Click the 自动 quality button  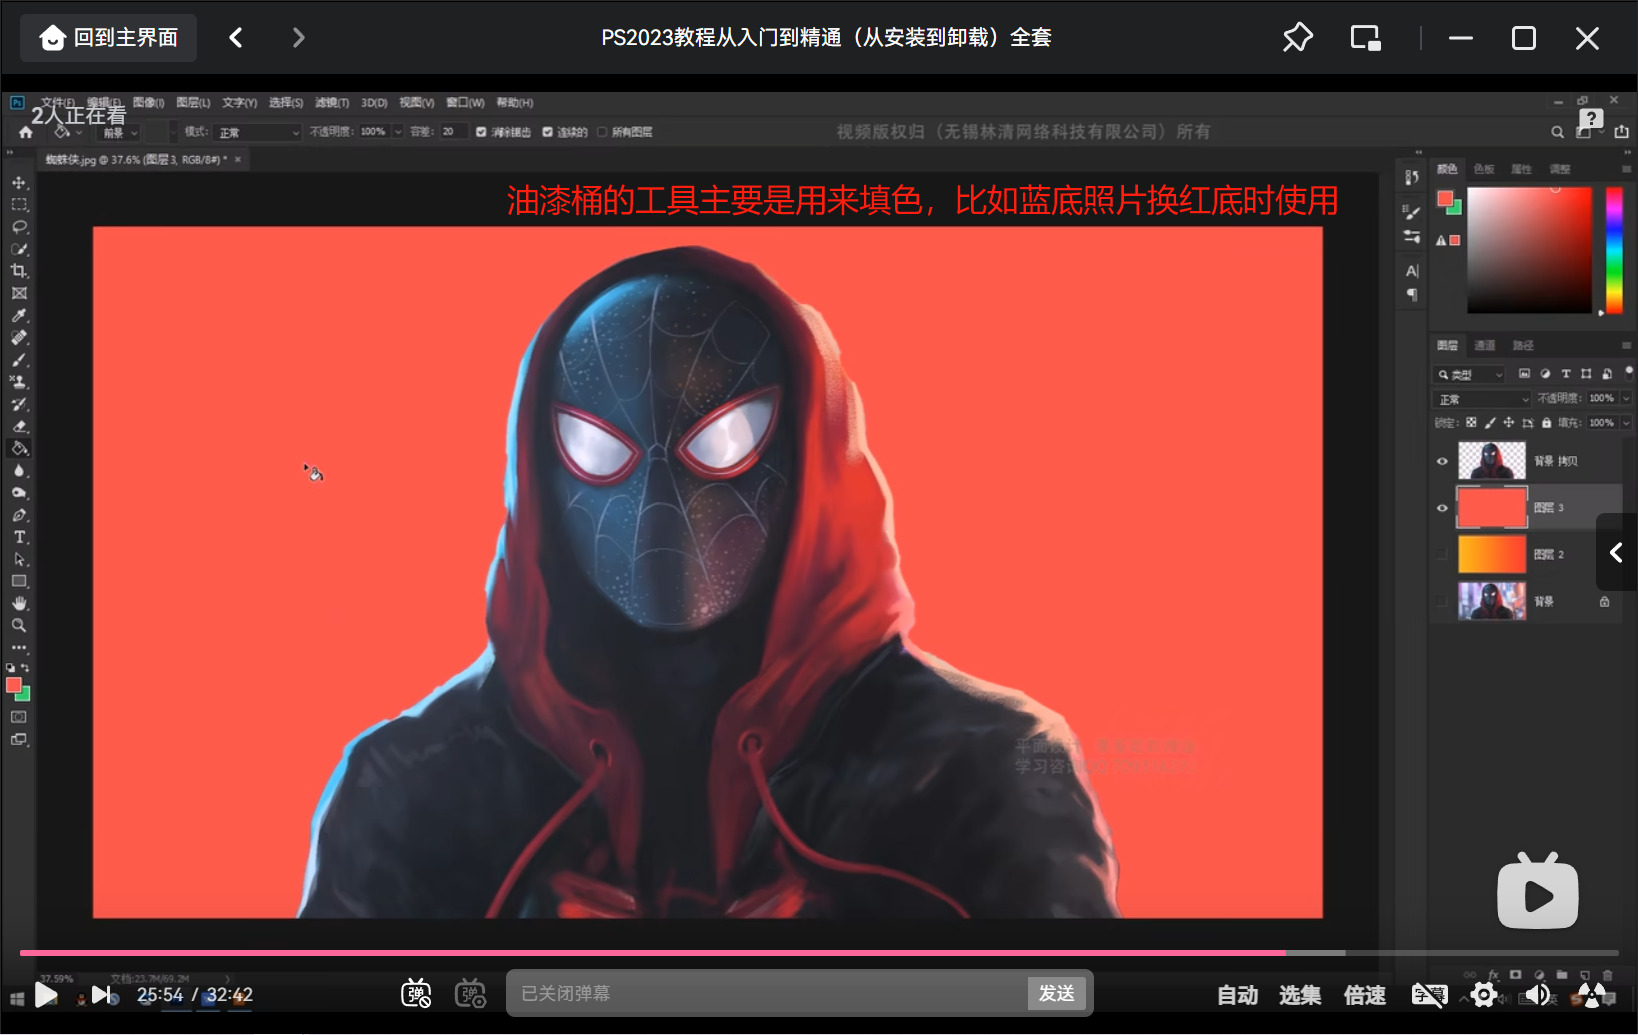click(x=1238, y=995)
